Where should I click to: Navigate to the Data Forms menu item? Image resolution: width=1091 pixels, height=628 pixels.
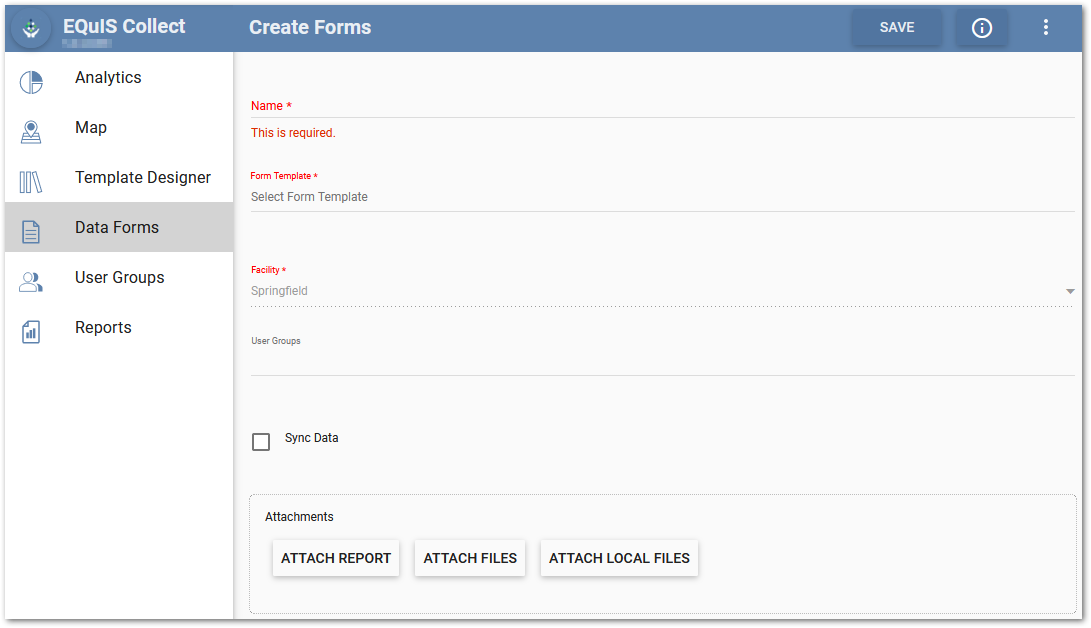(x=117, y=227)
